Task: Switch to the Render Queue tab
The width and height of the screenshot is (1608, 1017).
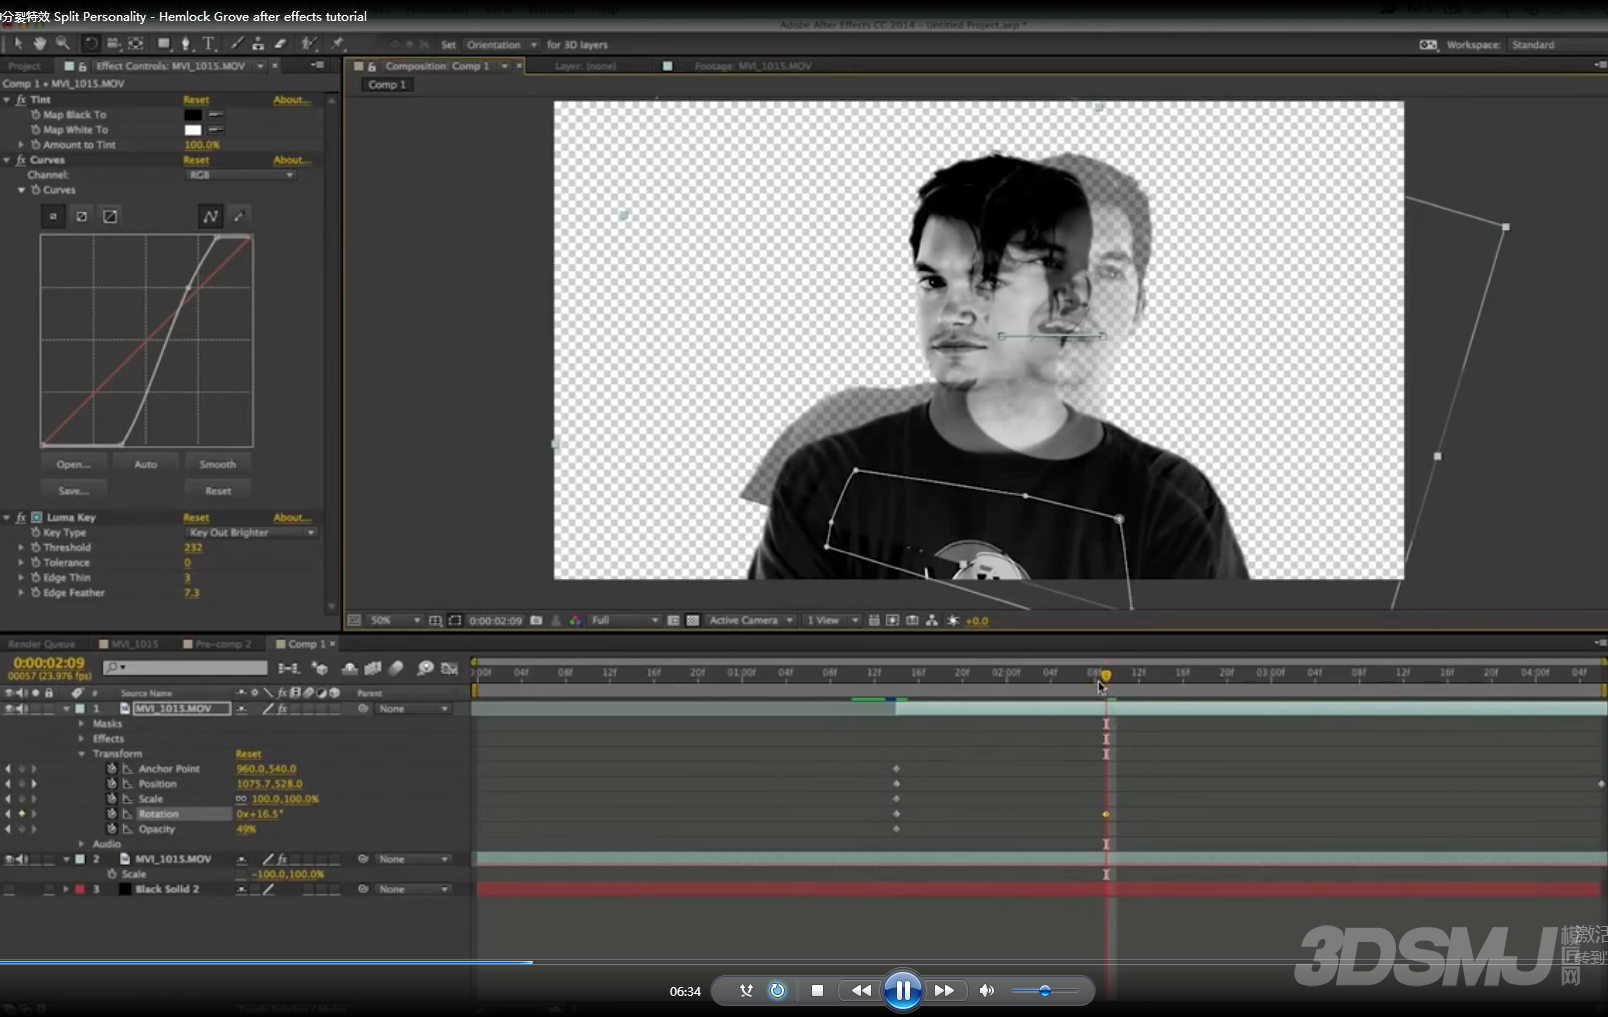Action: (41, 644)
